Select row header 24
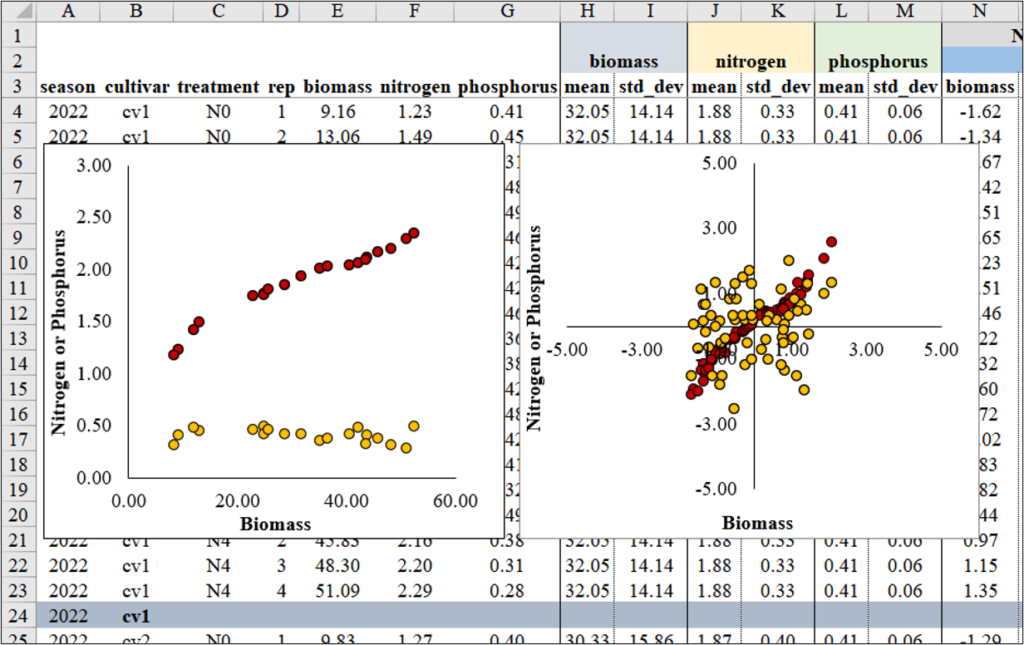Image resolution: width=1024 pixels, height=645 pixels. pyautogui.click(x=19, y=614)
